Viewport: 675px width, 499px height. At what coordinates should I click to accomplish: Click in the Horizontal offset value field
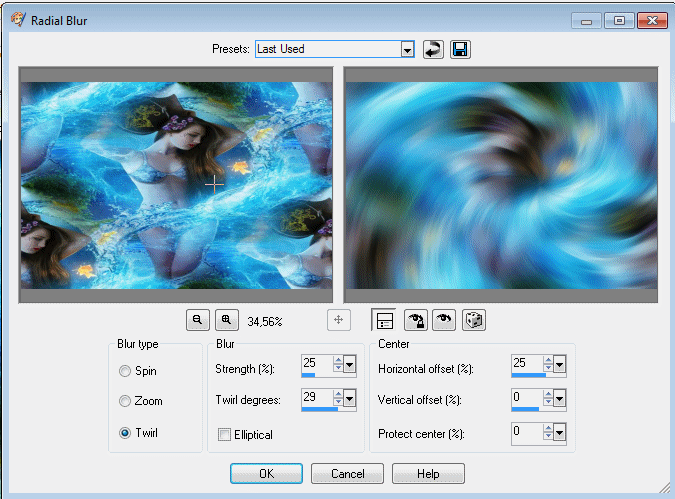pyautogui.click(x=527, y=363)
